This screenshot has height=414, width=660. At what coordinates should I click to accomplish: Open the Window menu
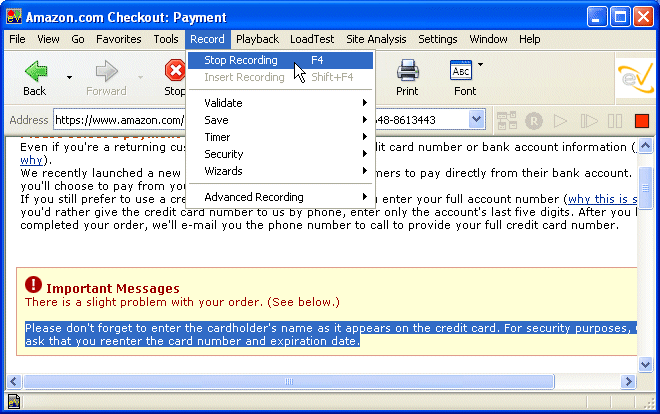pos(488,39)
